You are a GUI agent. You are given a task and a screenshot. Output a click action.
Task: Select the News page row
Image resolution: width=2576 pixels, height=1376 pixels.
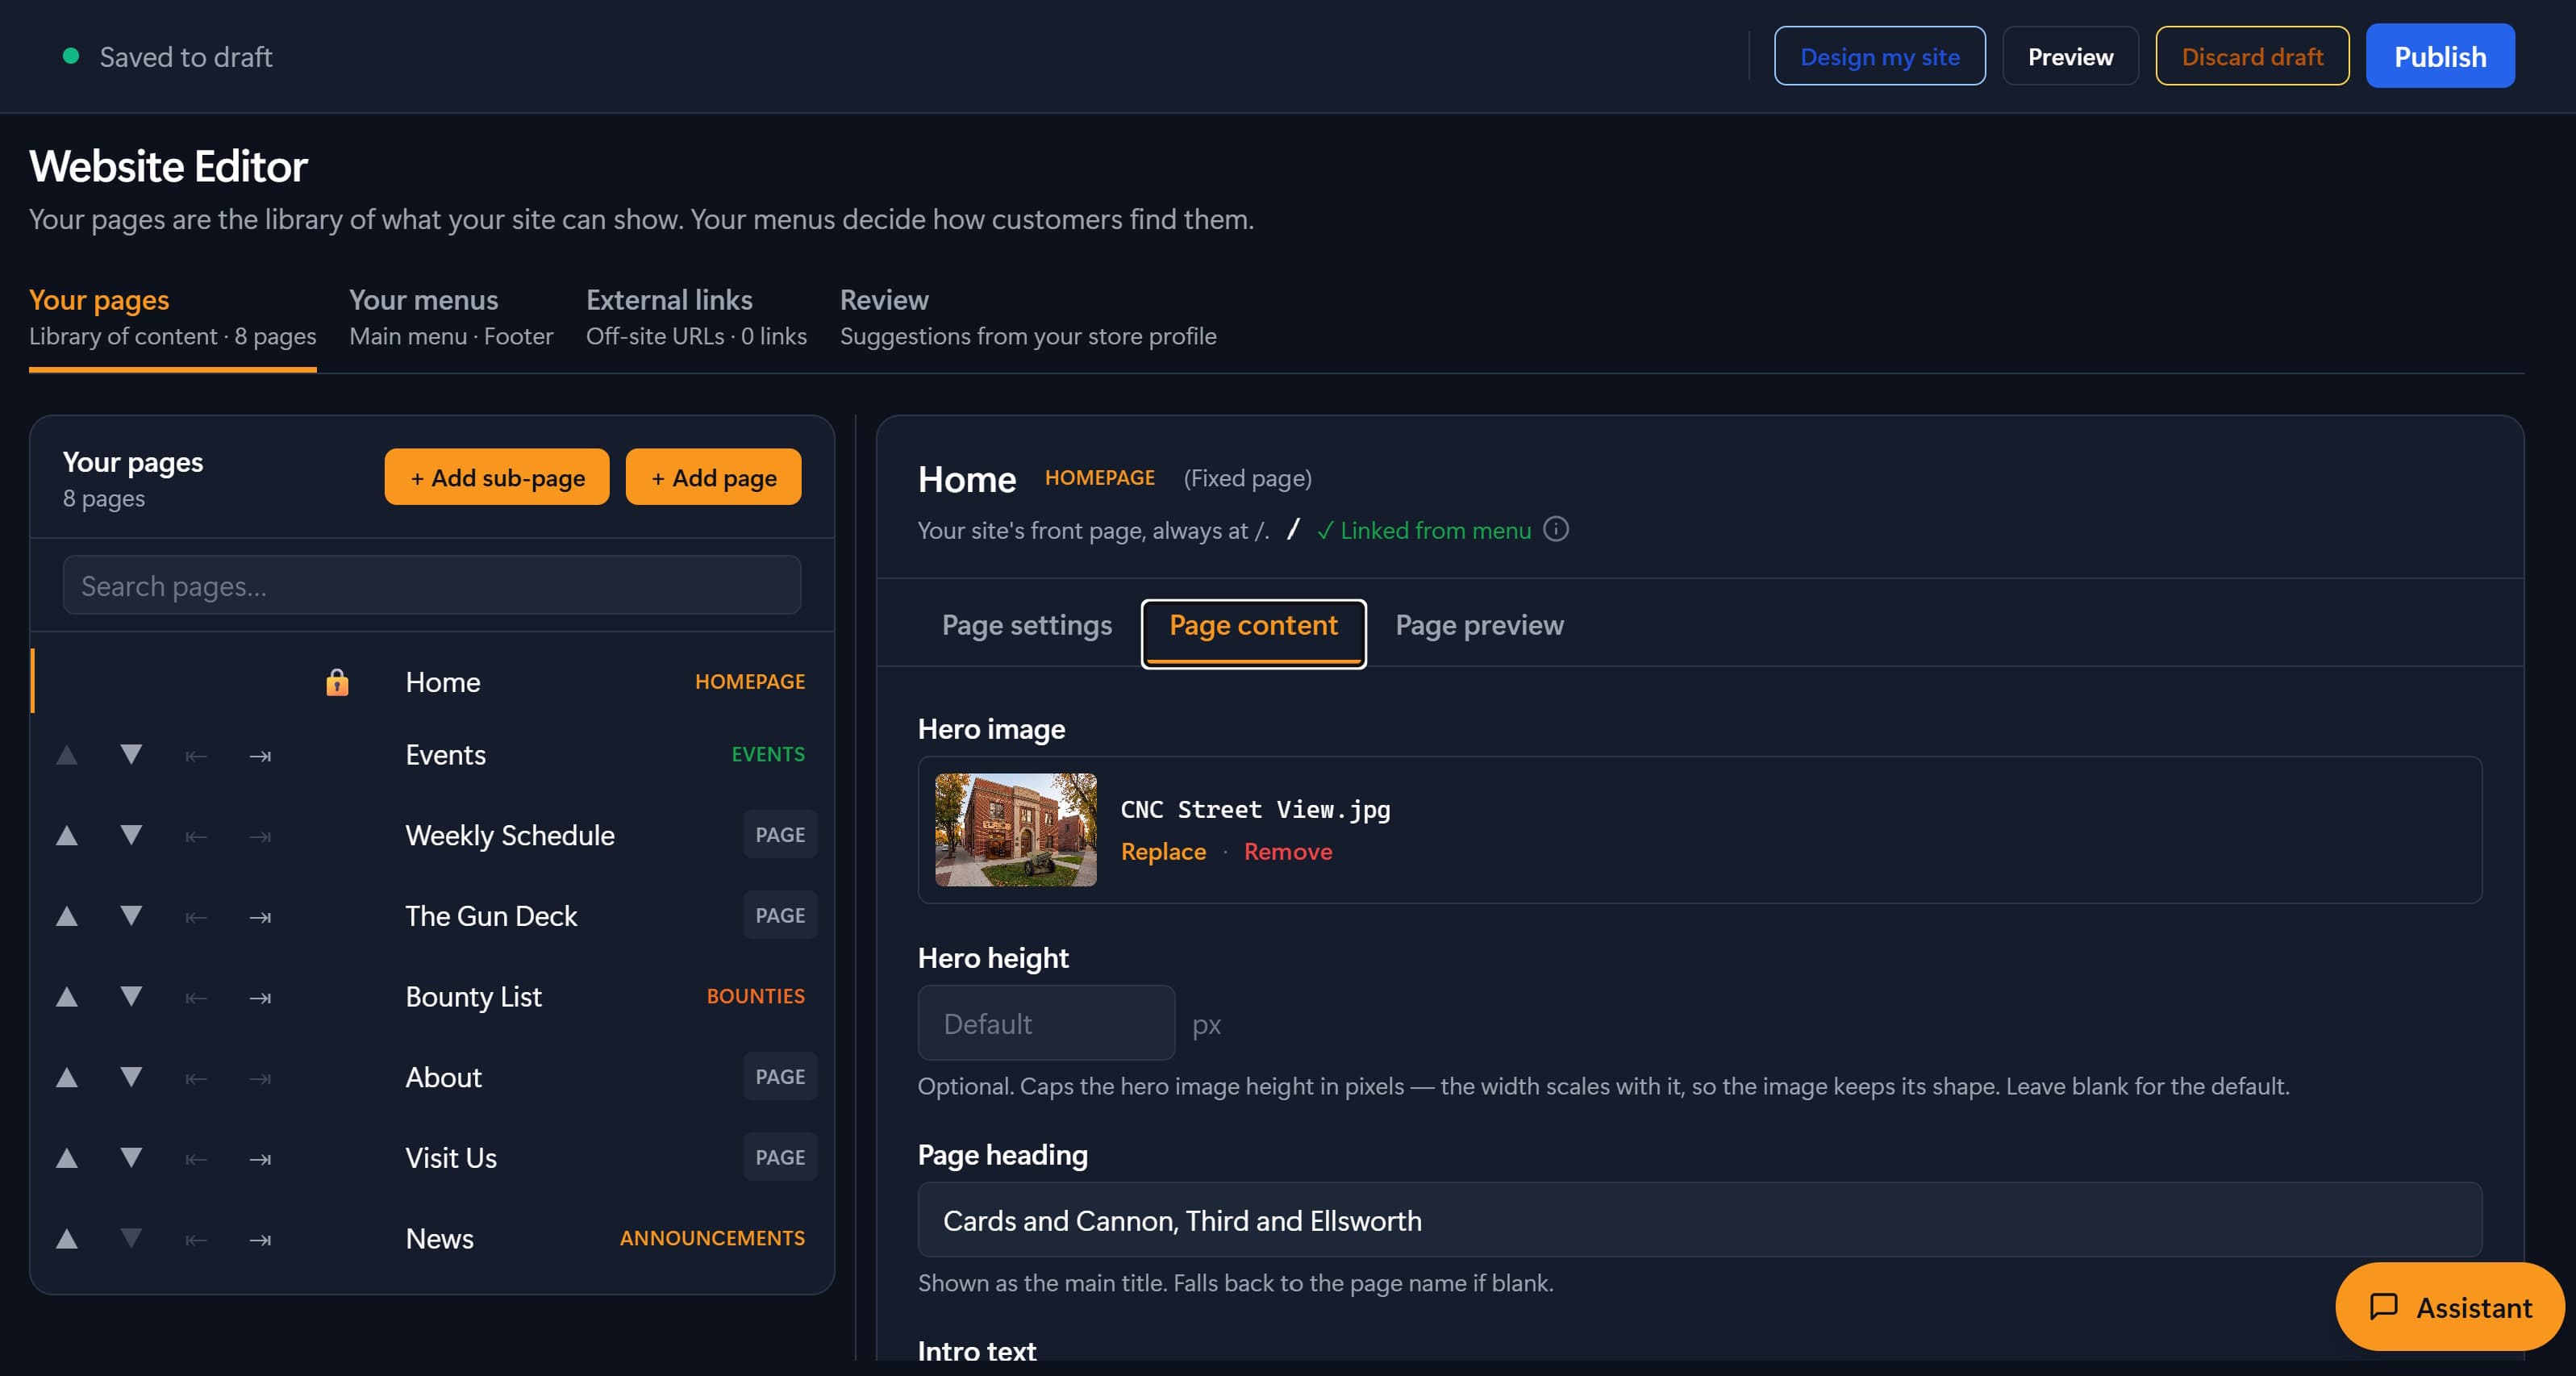coord(432,1239)
